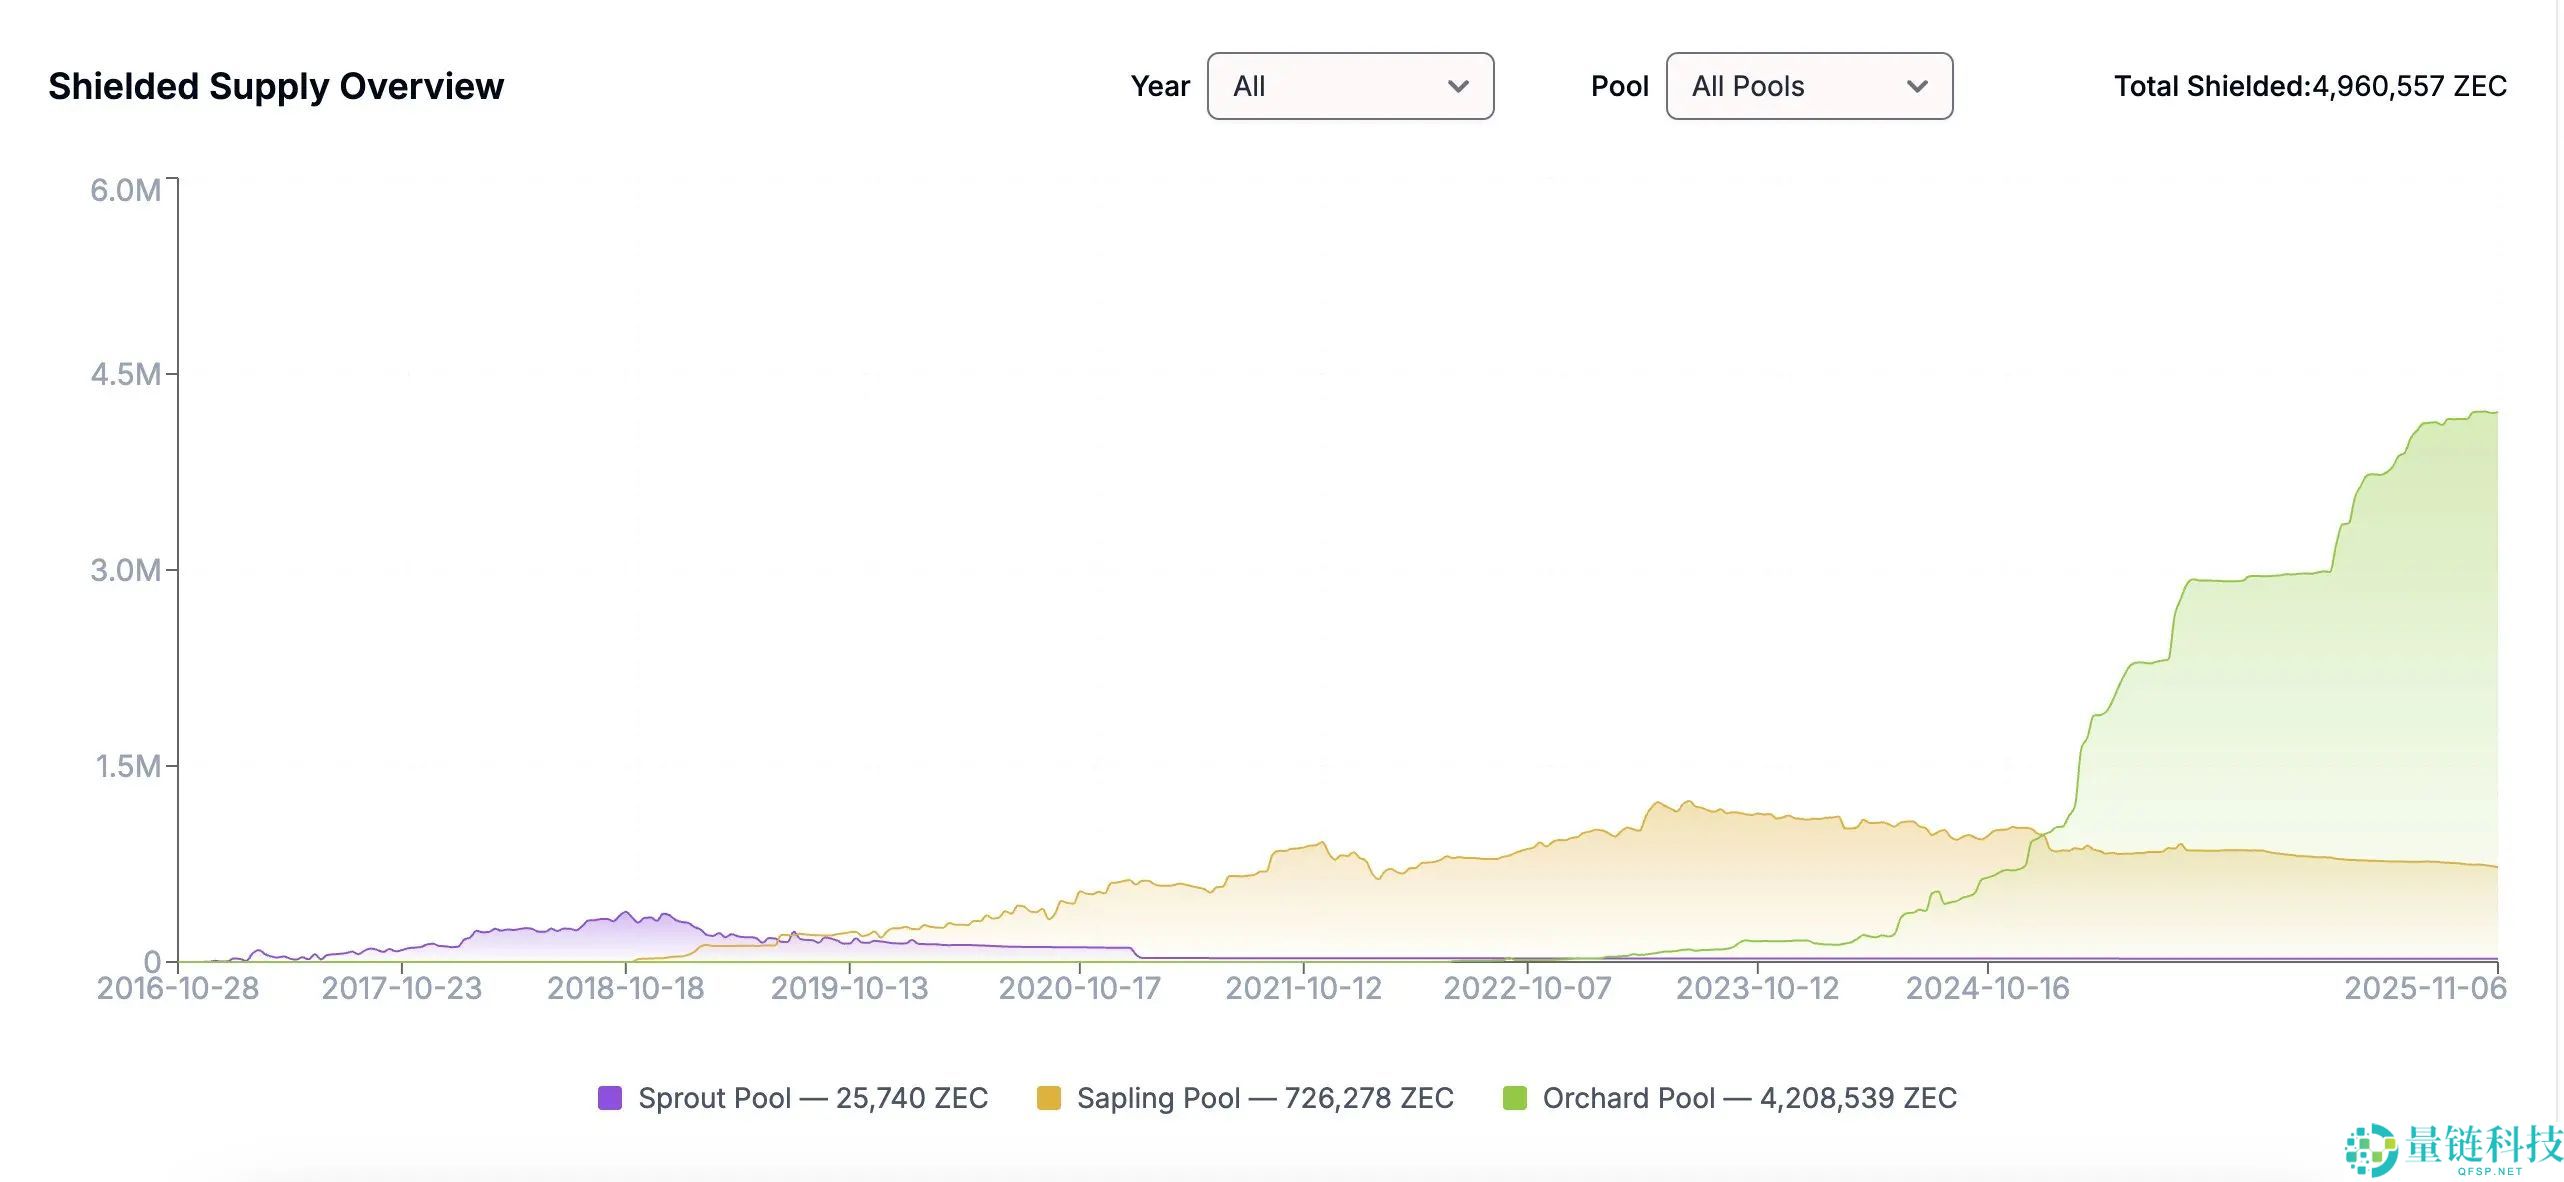Click the 2020-10-17 x-axis date label
This screenshot has width=2564, height=1182.
click(1079, 988)
